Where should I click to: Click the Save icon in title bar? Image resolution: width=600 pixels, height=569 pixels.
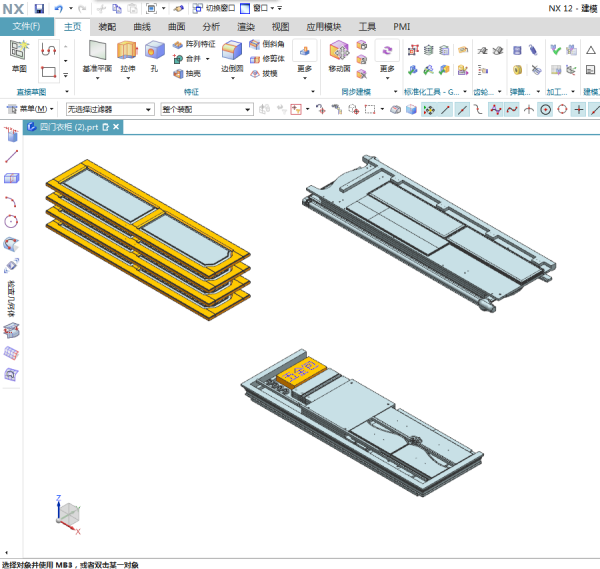(x=39, y=8)
